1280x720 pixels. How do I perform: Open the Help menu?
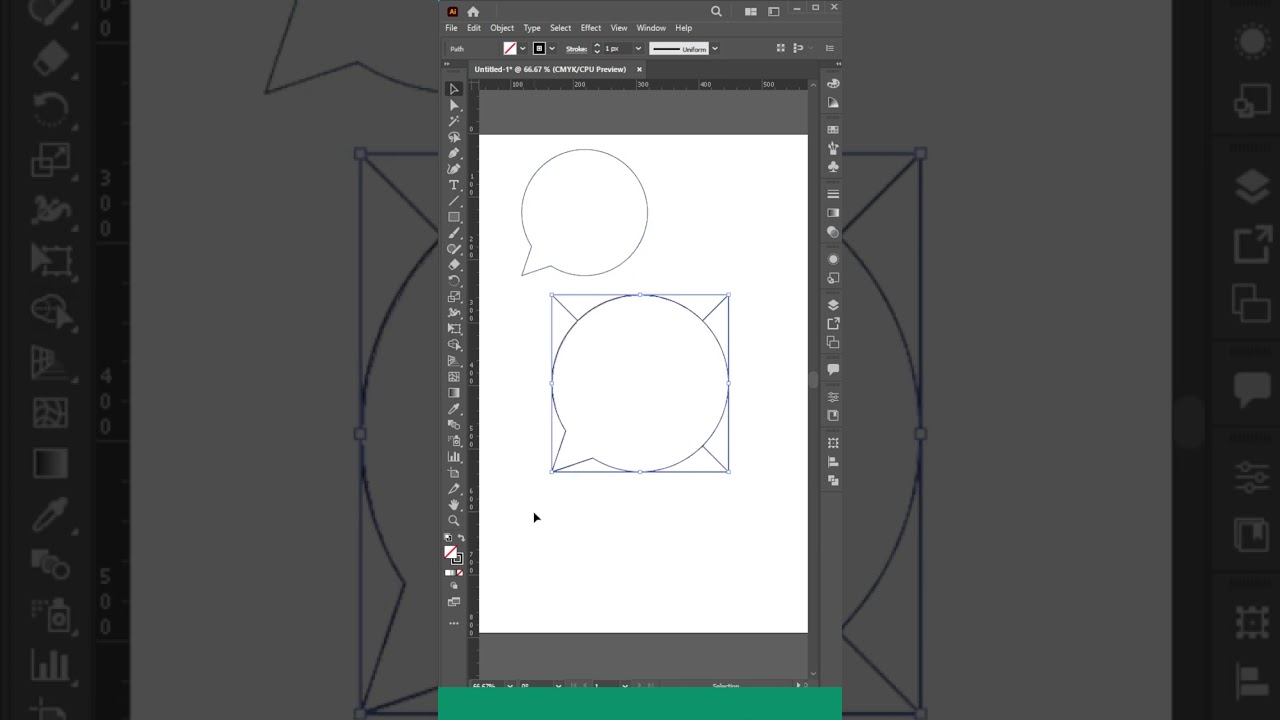coord(684,28)
